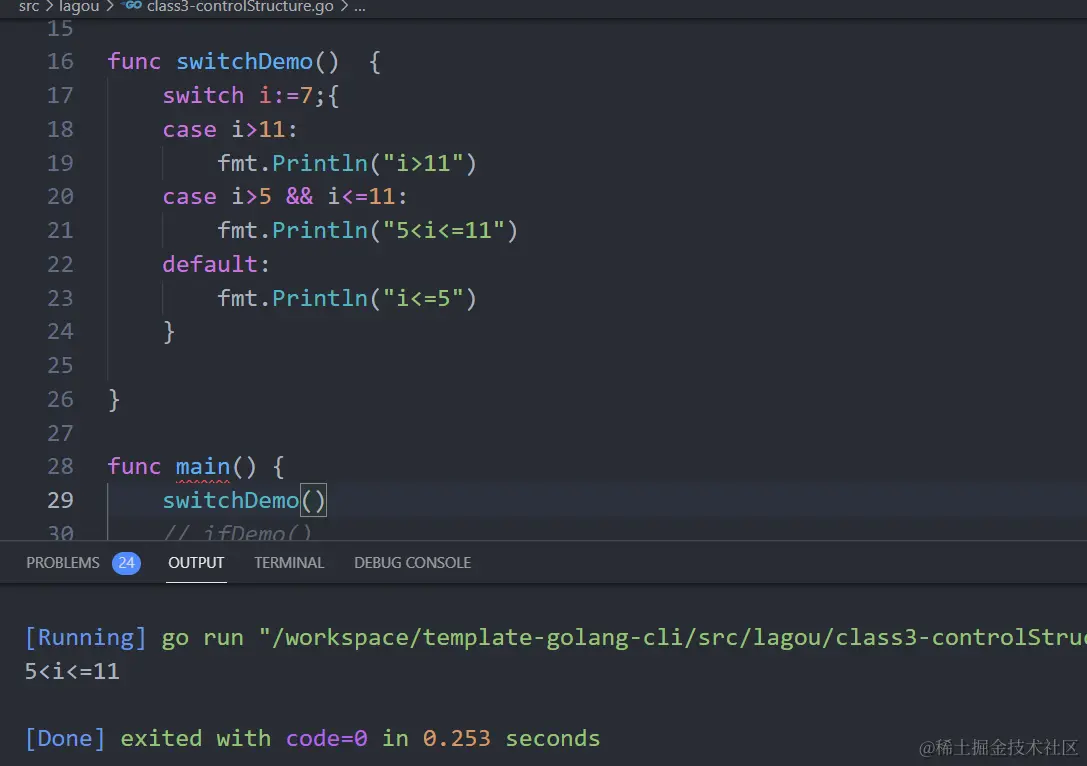The height and width of the screenshot is (766, 1087).
Task: Click the Go file icon in breadcrumb
Action: [133, 6]
